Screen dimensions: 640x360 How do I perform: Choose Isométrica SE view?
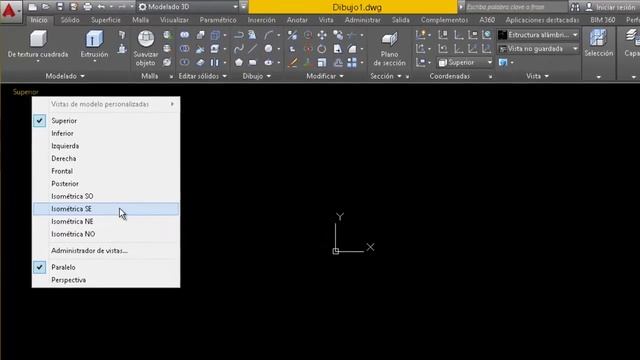(x=106, y=209)
